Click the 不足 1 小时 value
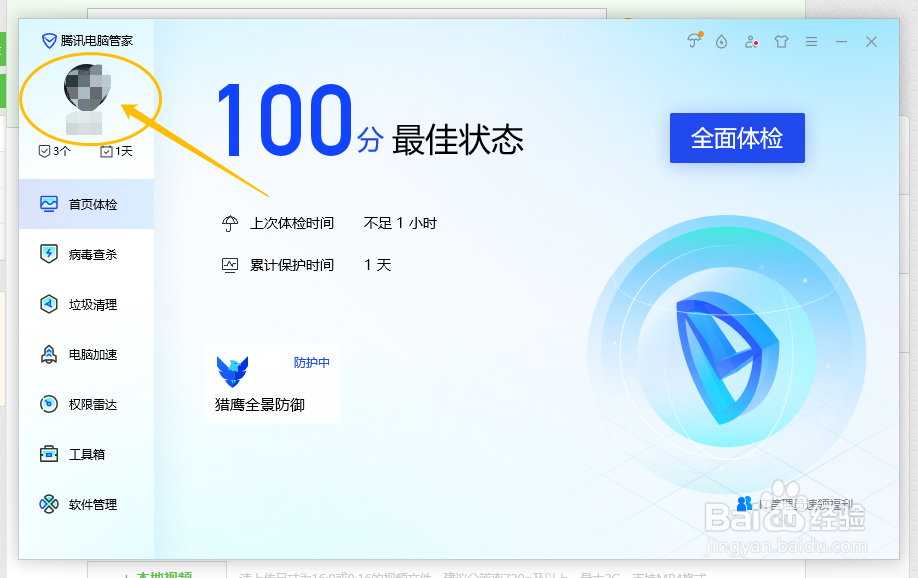 pyautogui.click(x=400, y=223)
